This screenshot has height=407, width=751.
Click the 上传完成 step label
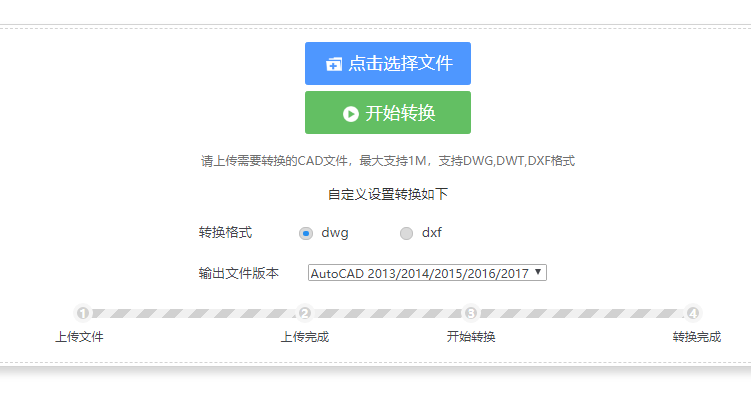[305, 337]
